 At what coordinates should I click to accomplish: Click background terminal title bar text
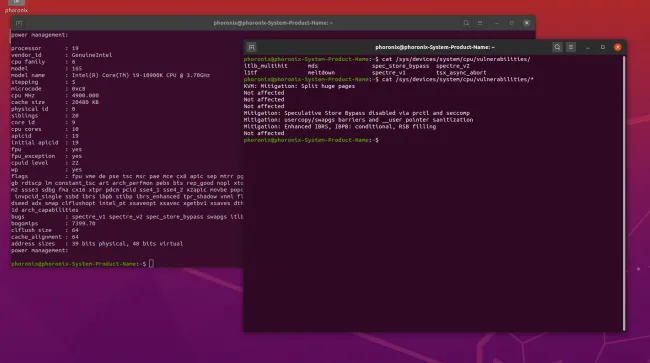point(273,23)
